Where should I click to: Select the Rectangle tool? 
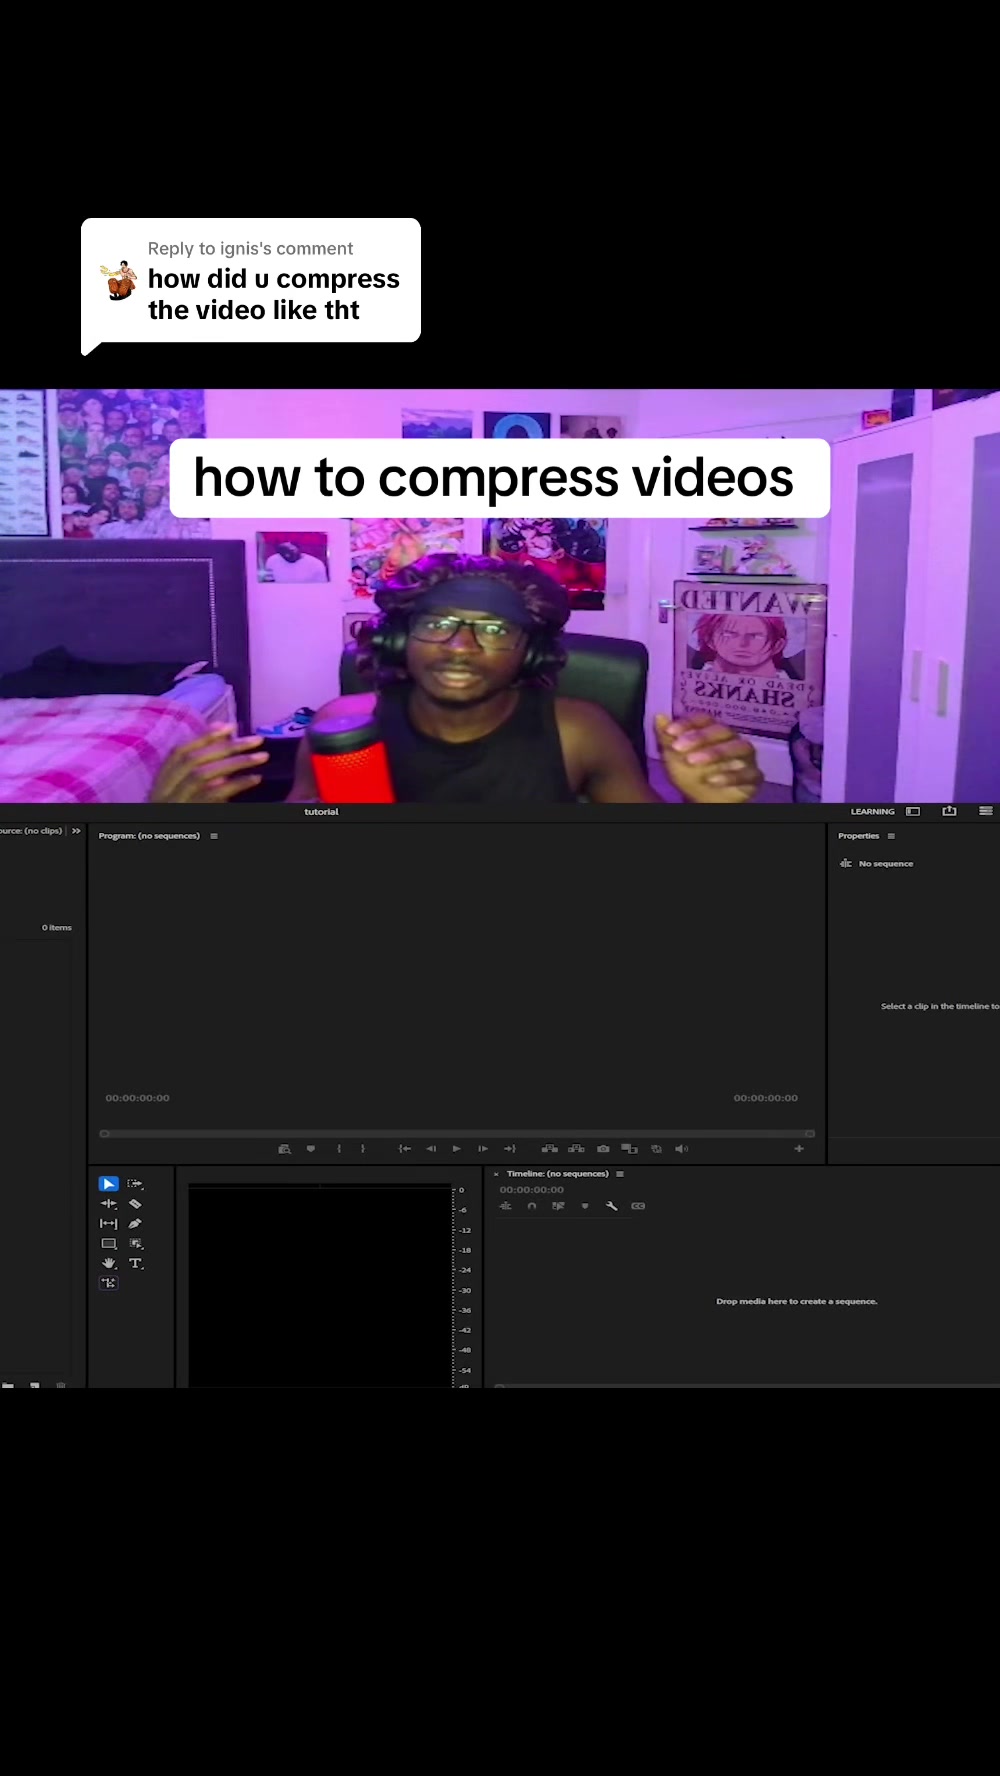click(x=108, y=1244)
